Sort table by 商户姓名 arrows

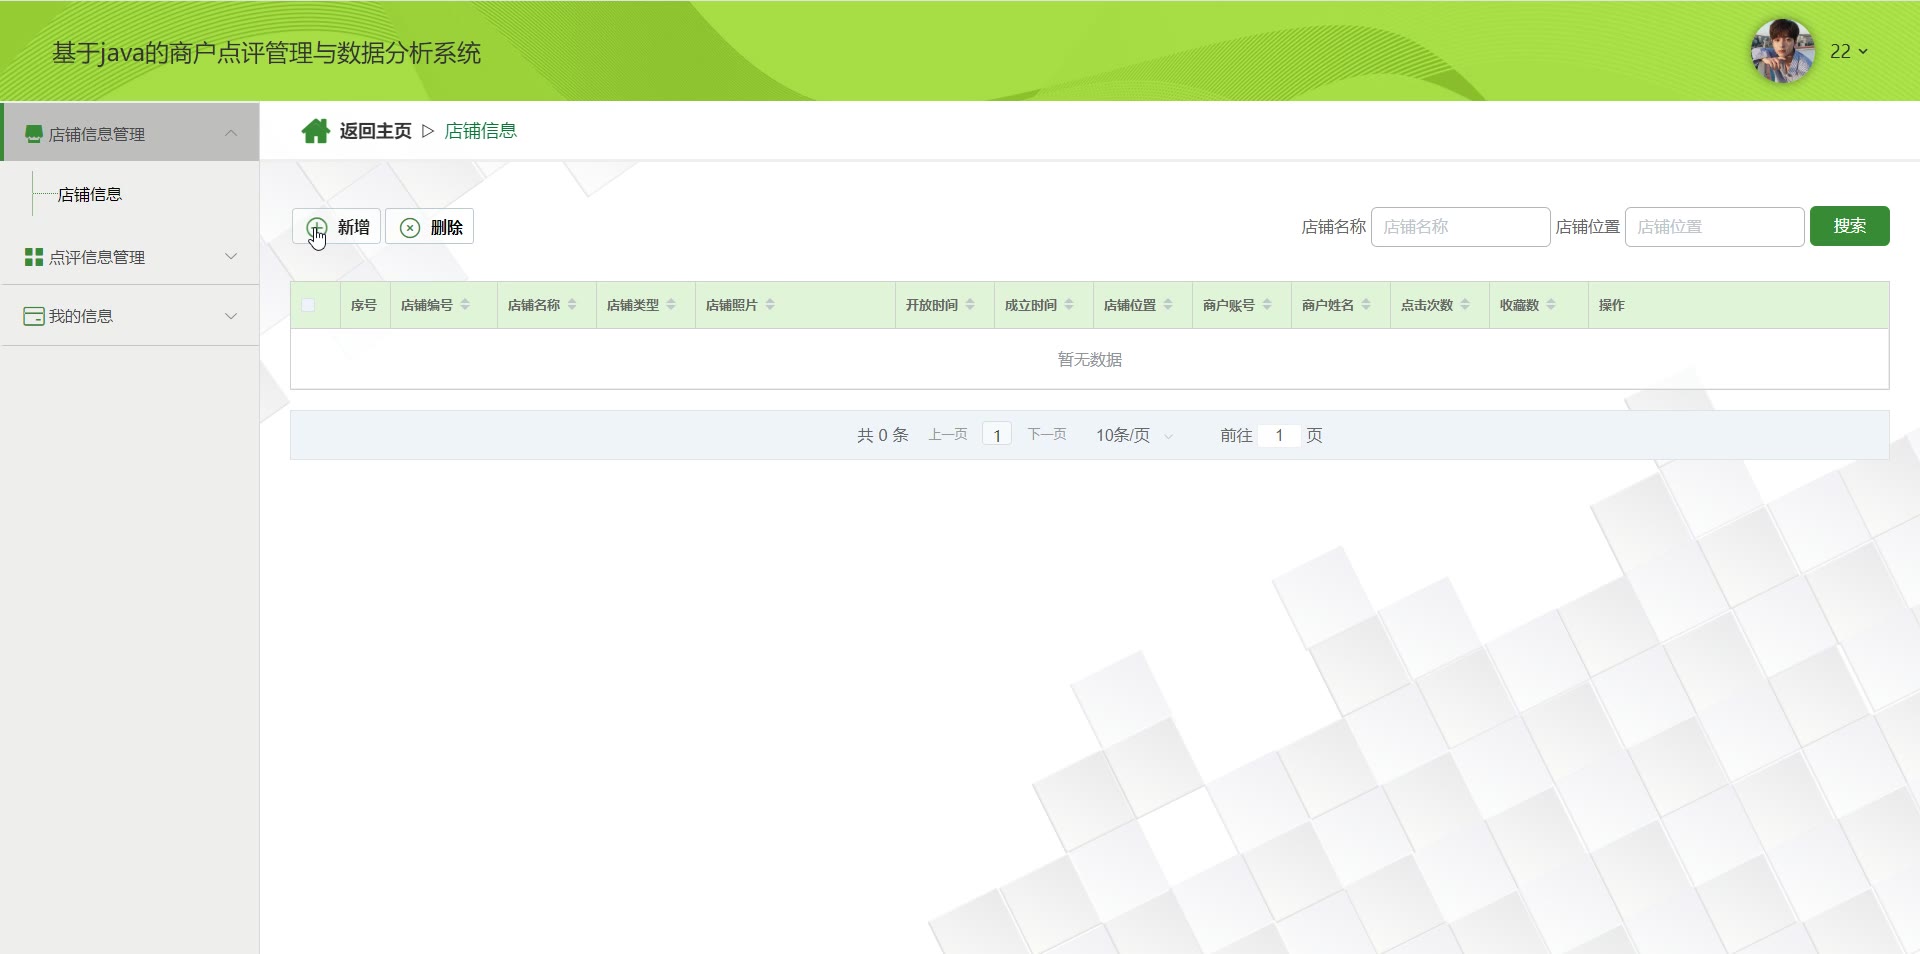1366,305
